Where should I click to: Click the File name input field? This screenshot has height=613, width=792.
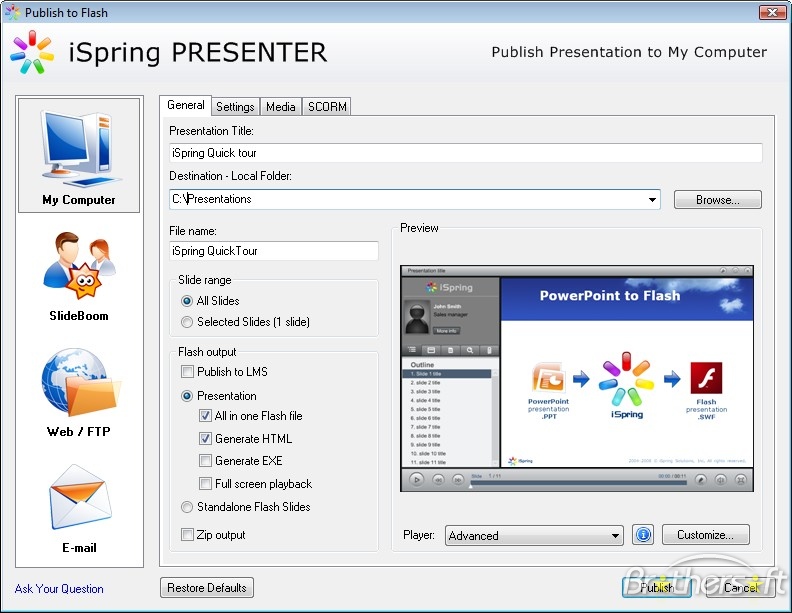pos(273,251)
